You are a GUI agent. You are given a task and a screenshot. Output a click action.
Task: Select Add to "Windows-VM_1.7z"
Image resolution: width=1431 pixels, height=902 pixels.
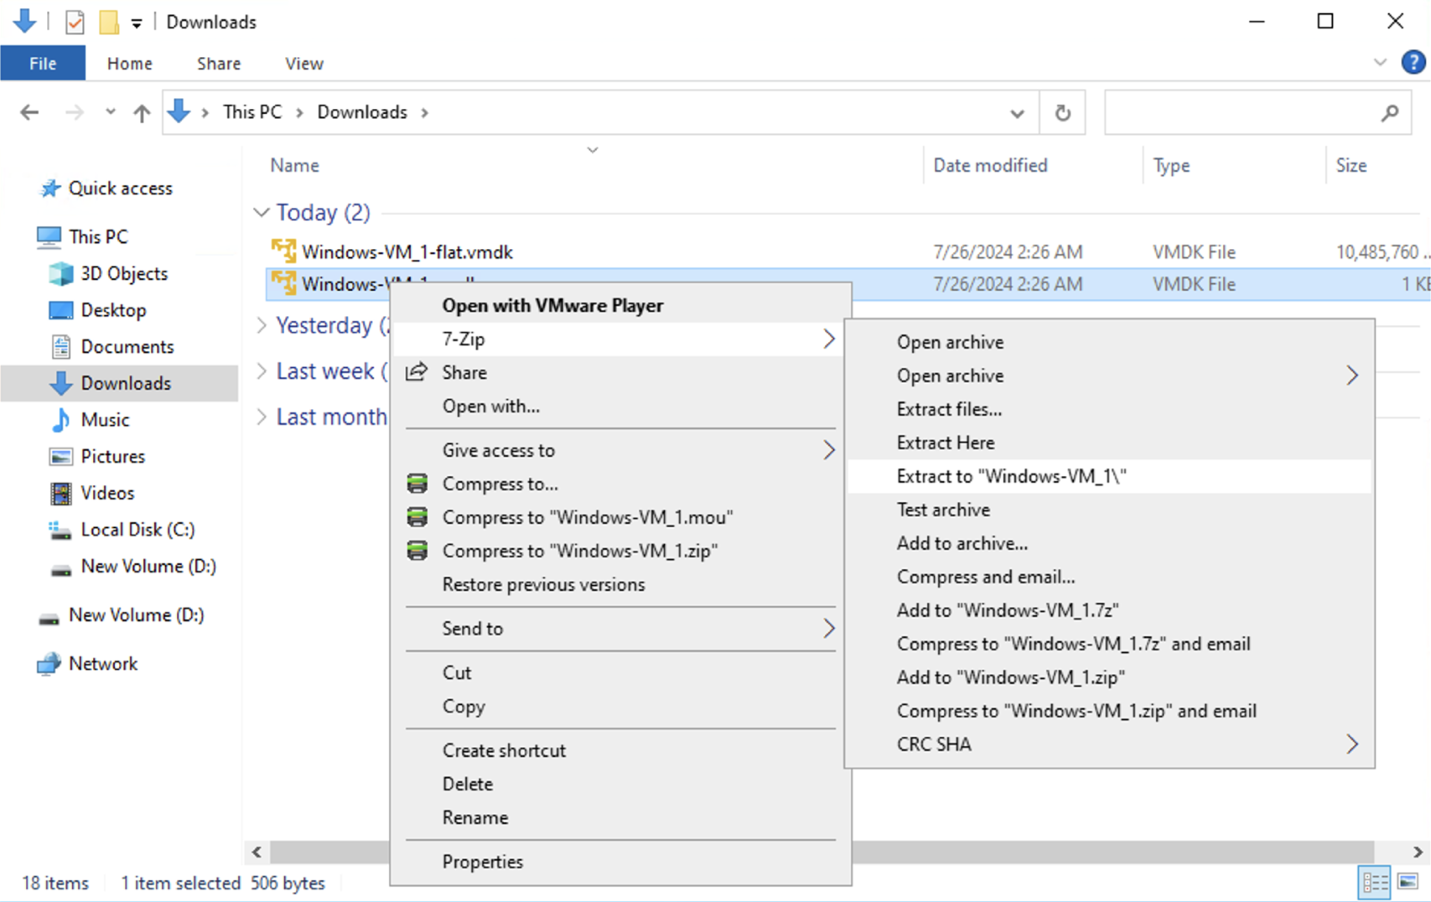click(1109, 610)
